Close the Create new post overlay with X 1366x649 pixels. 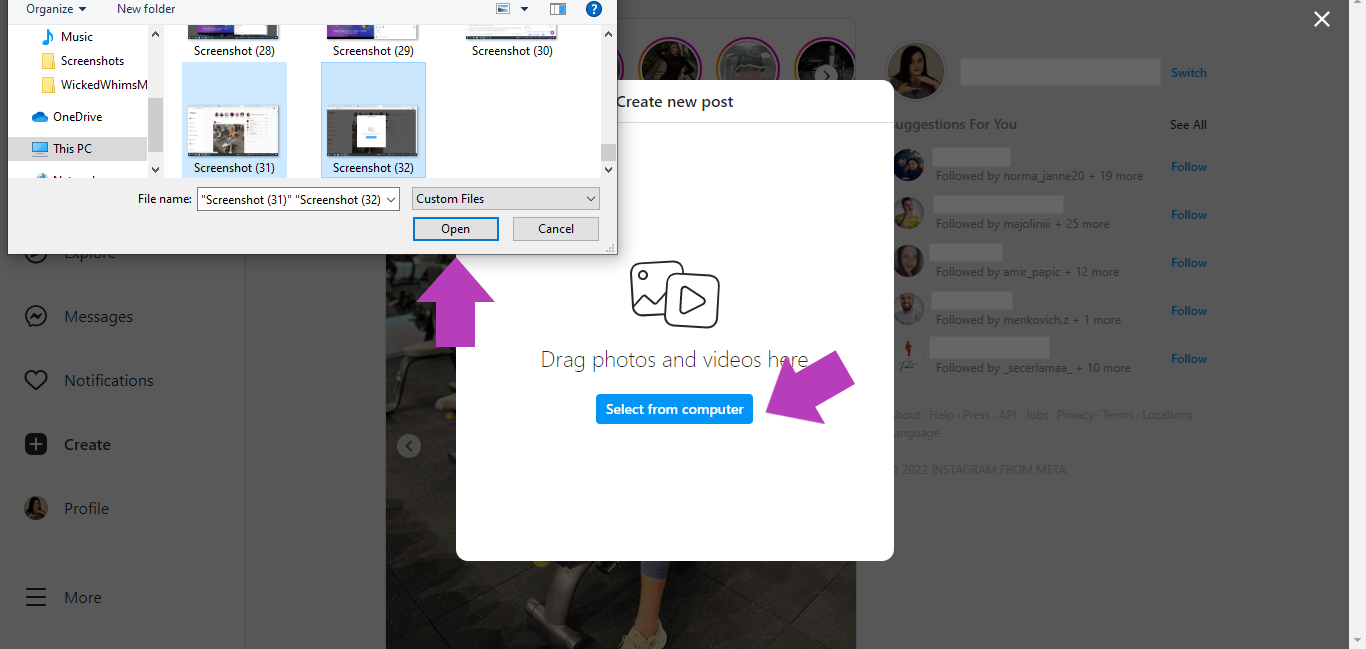click(x=1322, y=19)
